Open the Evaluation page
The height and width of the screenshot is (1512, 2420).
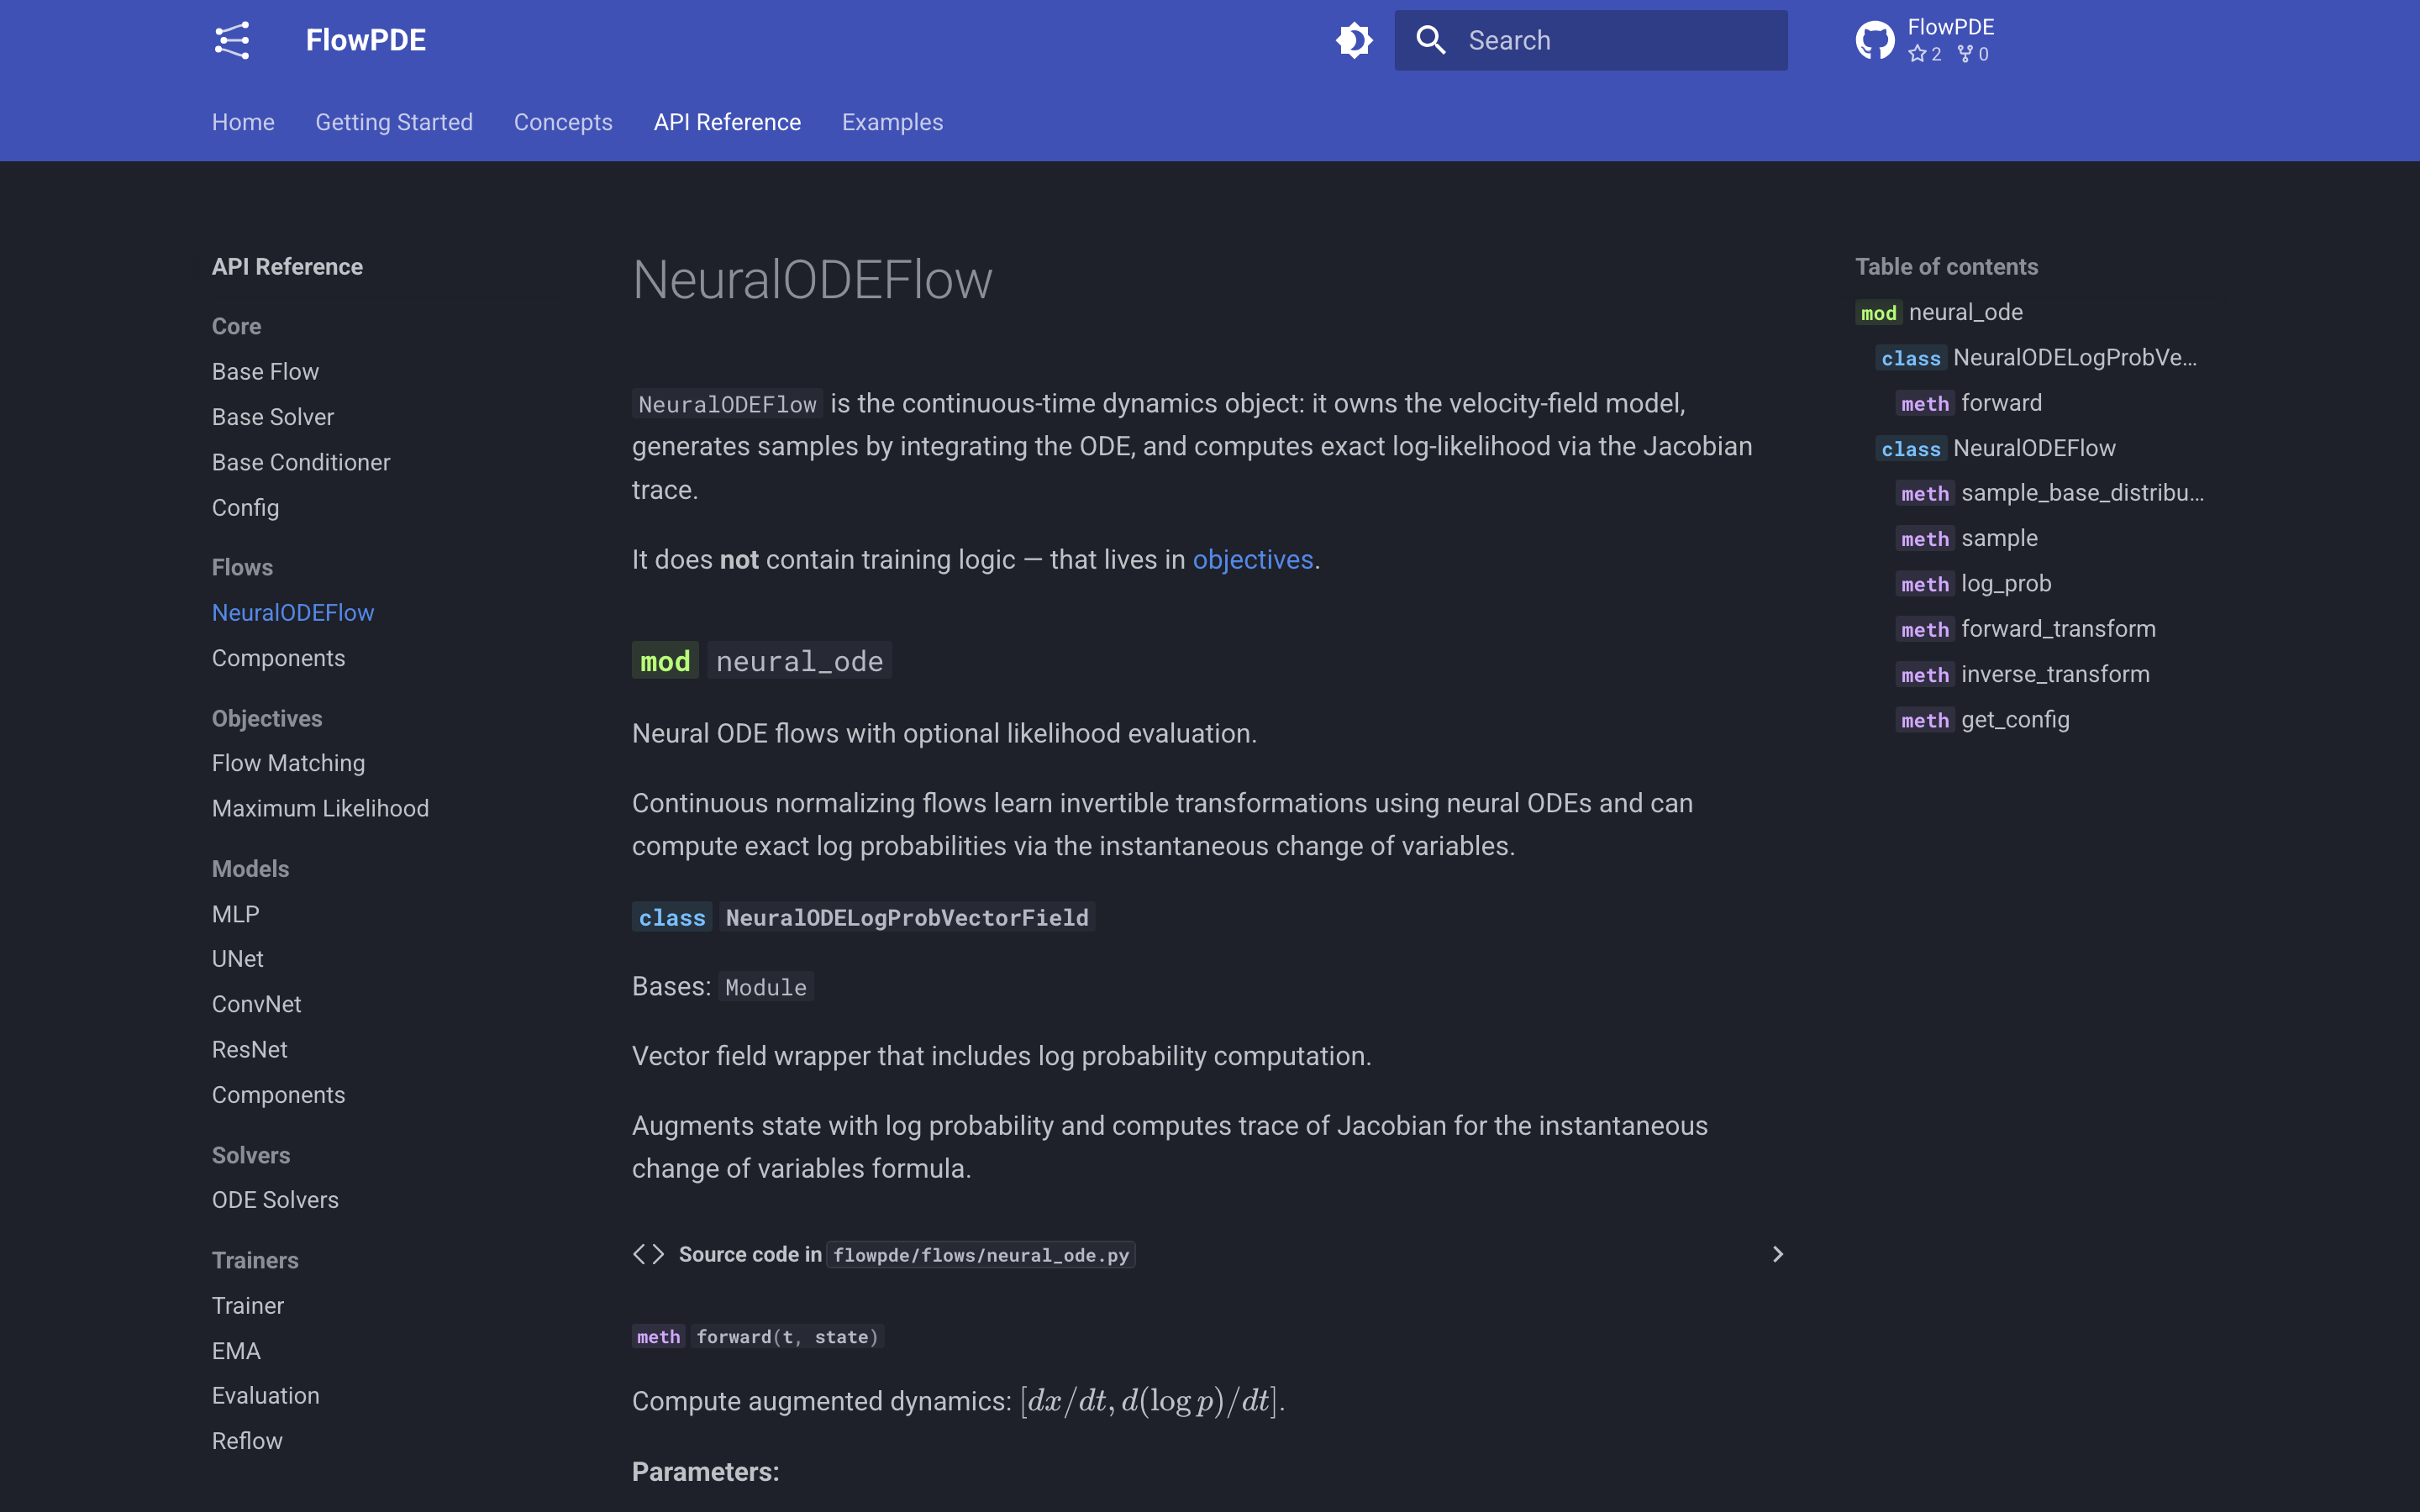coord(266,1396)
